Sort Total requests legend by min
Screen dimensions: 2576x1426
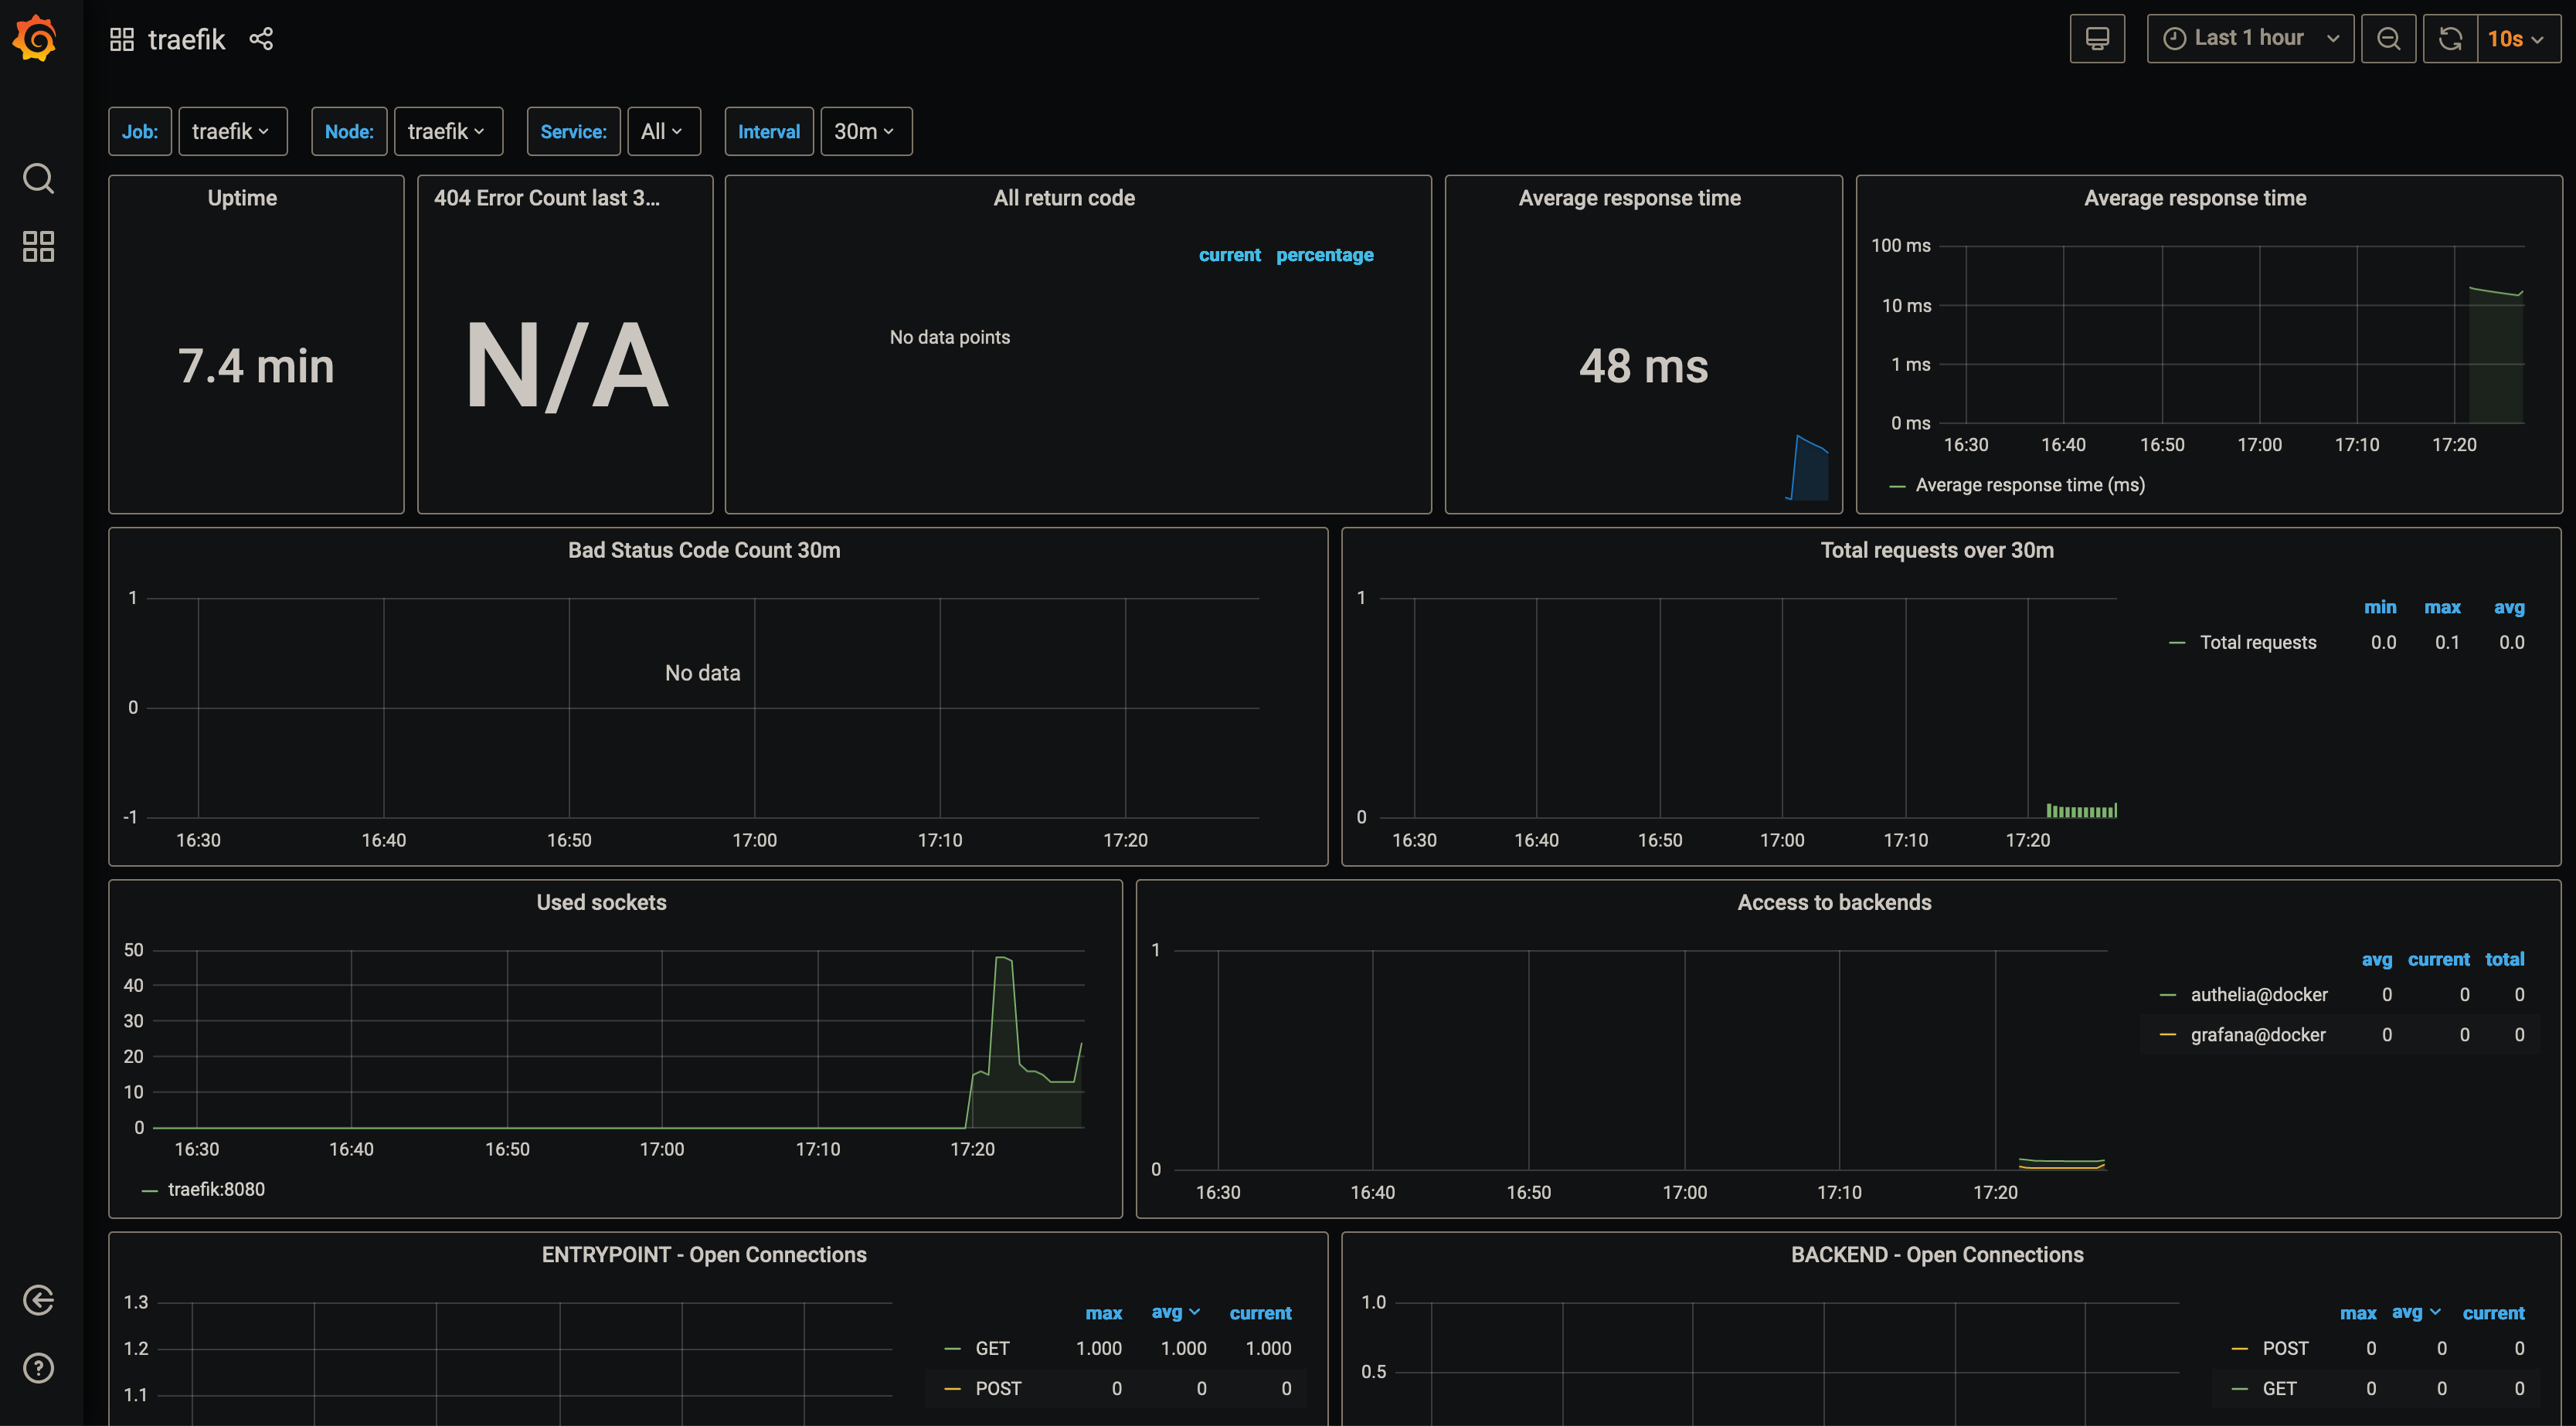[2380, 607]
